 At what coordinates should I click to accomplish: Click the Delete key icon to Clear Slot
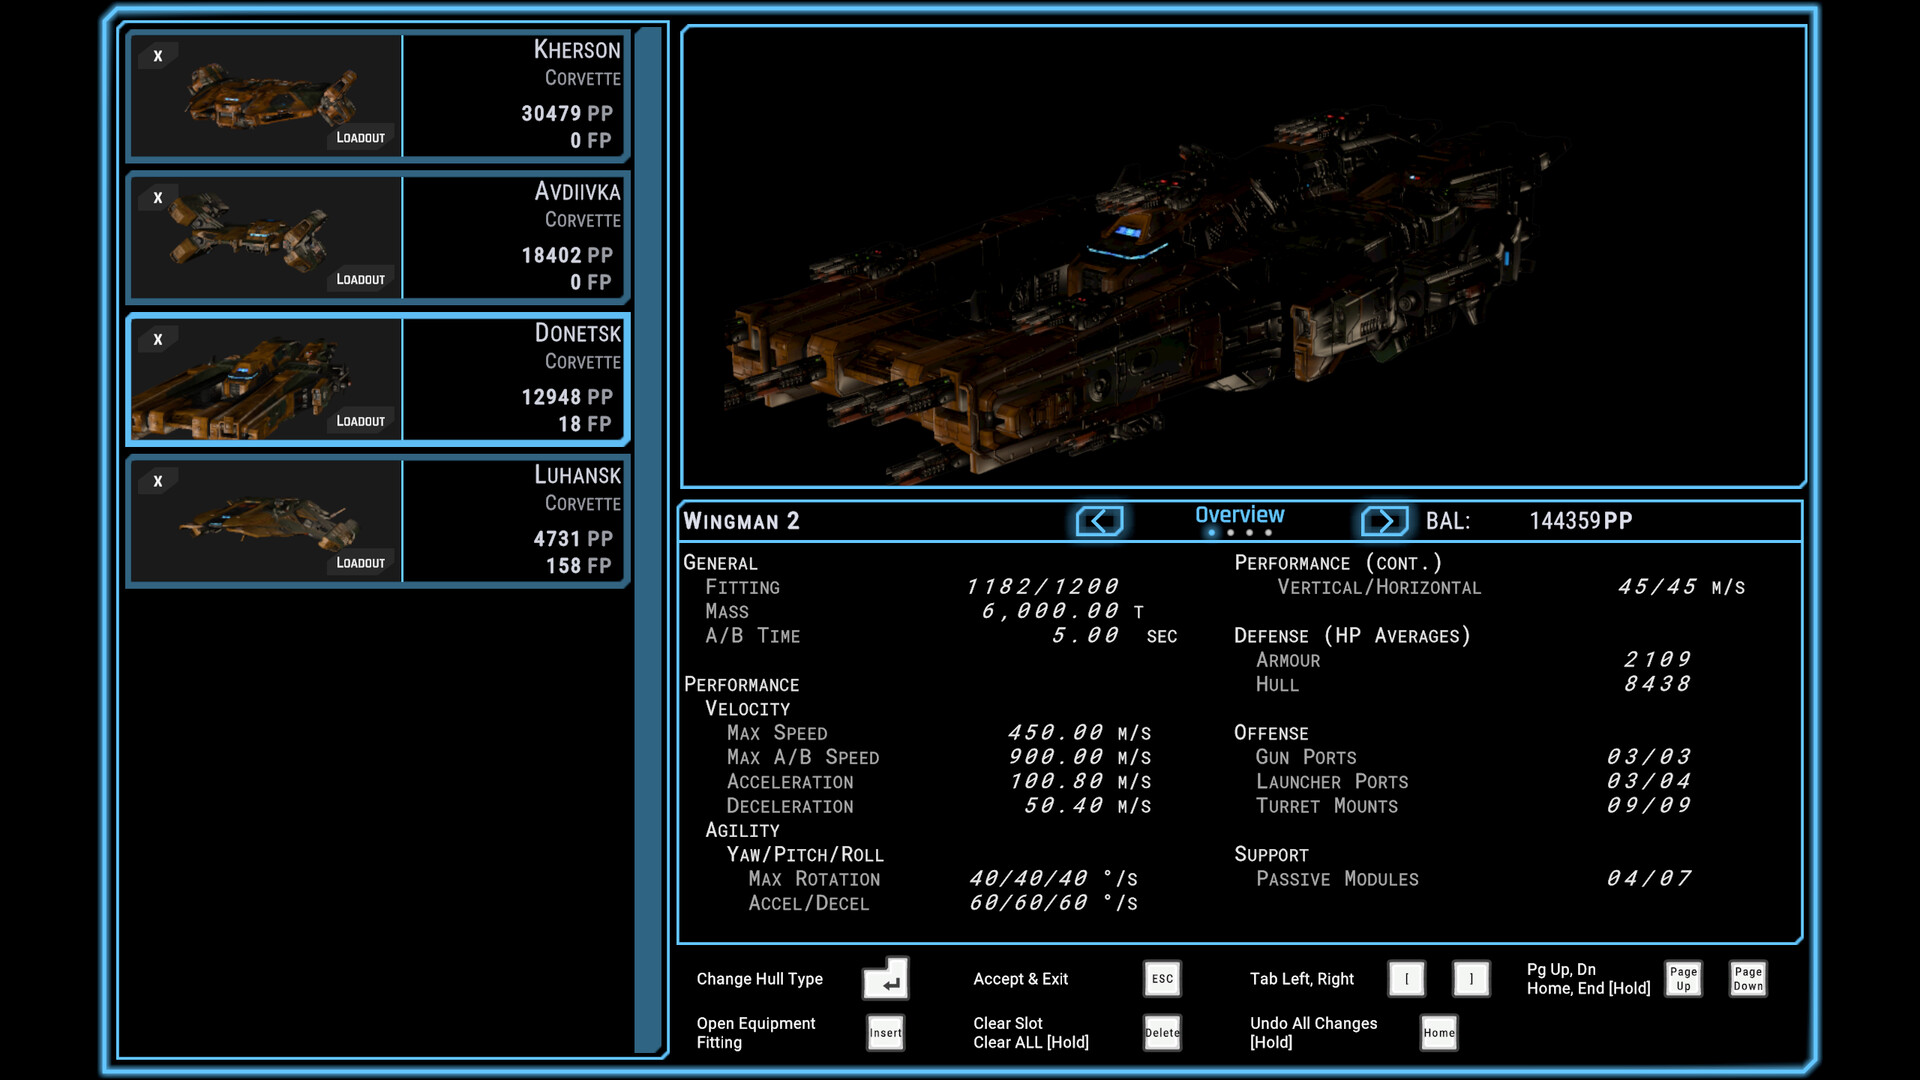[1162, 1033]
